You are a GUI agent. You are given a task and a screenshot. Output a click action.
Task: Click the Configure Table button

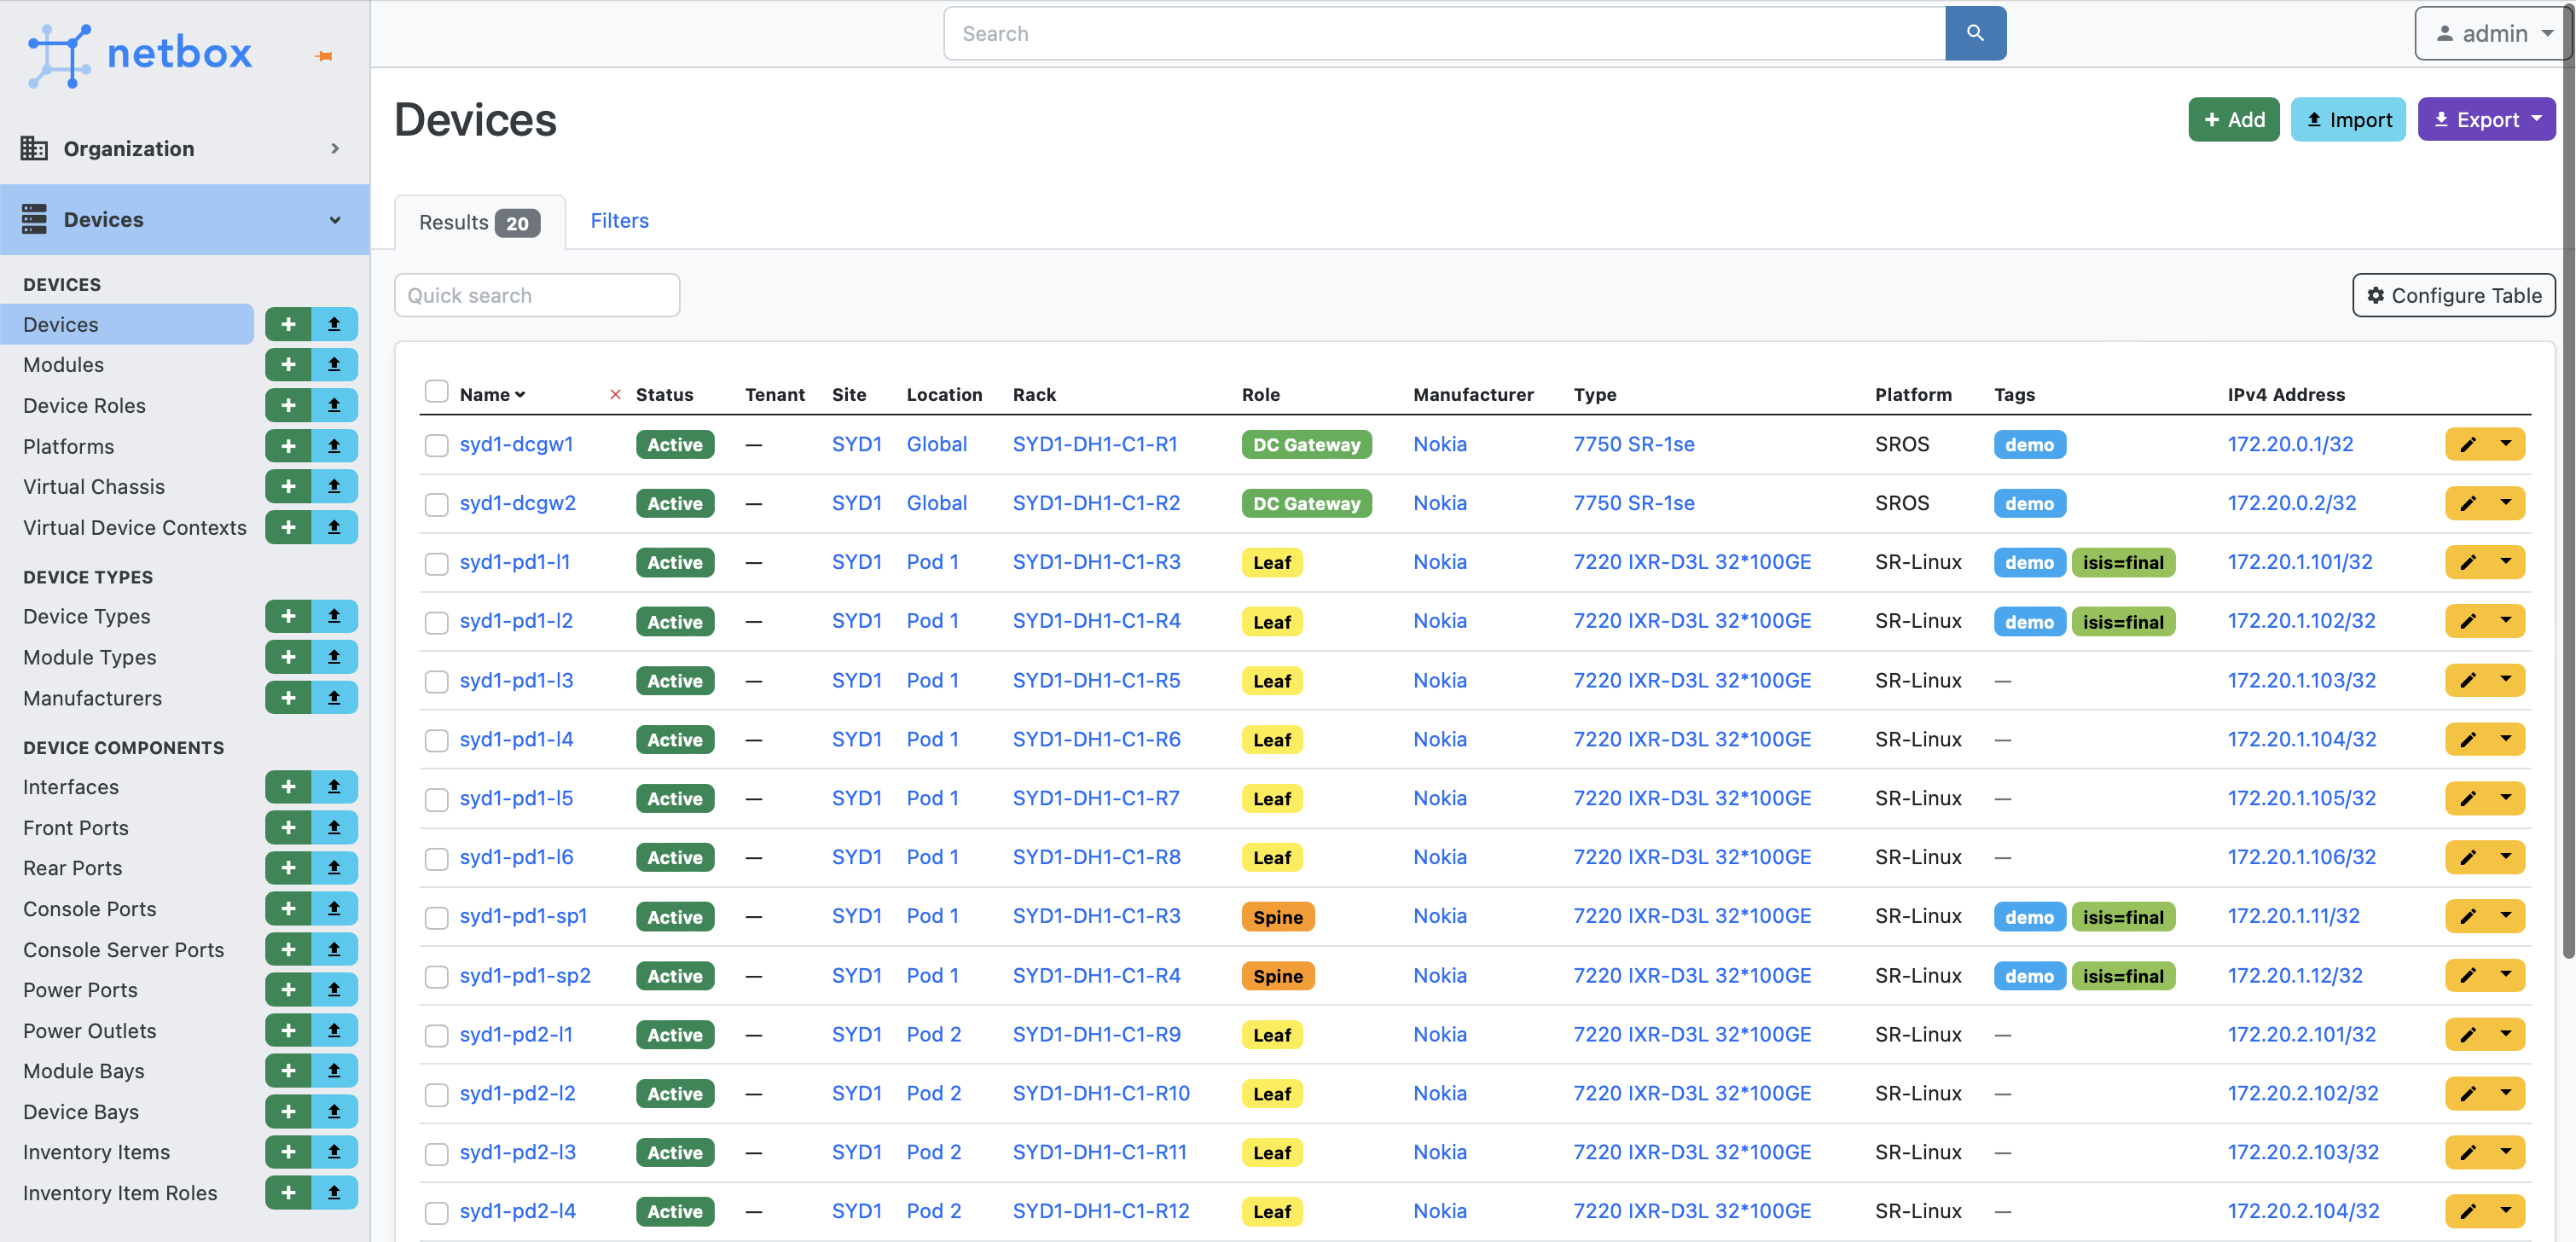pyautogui.click(x=2453, y=295)
